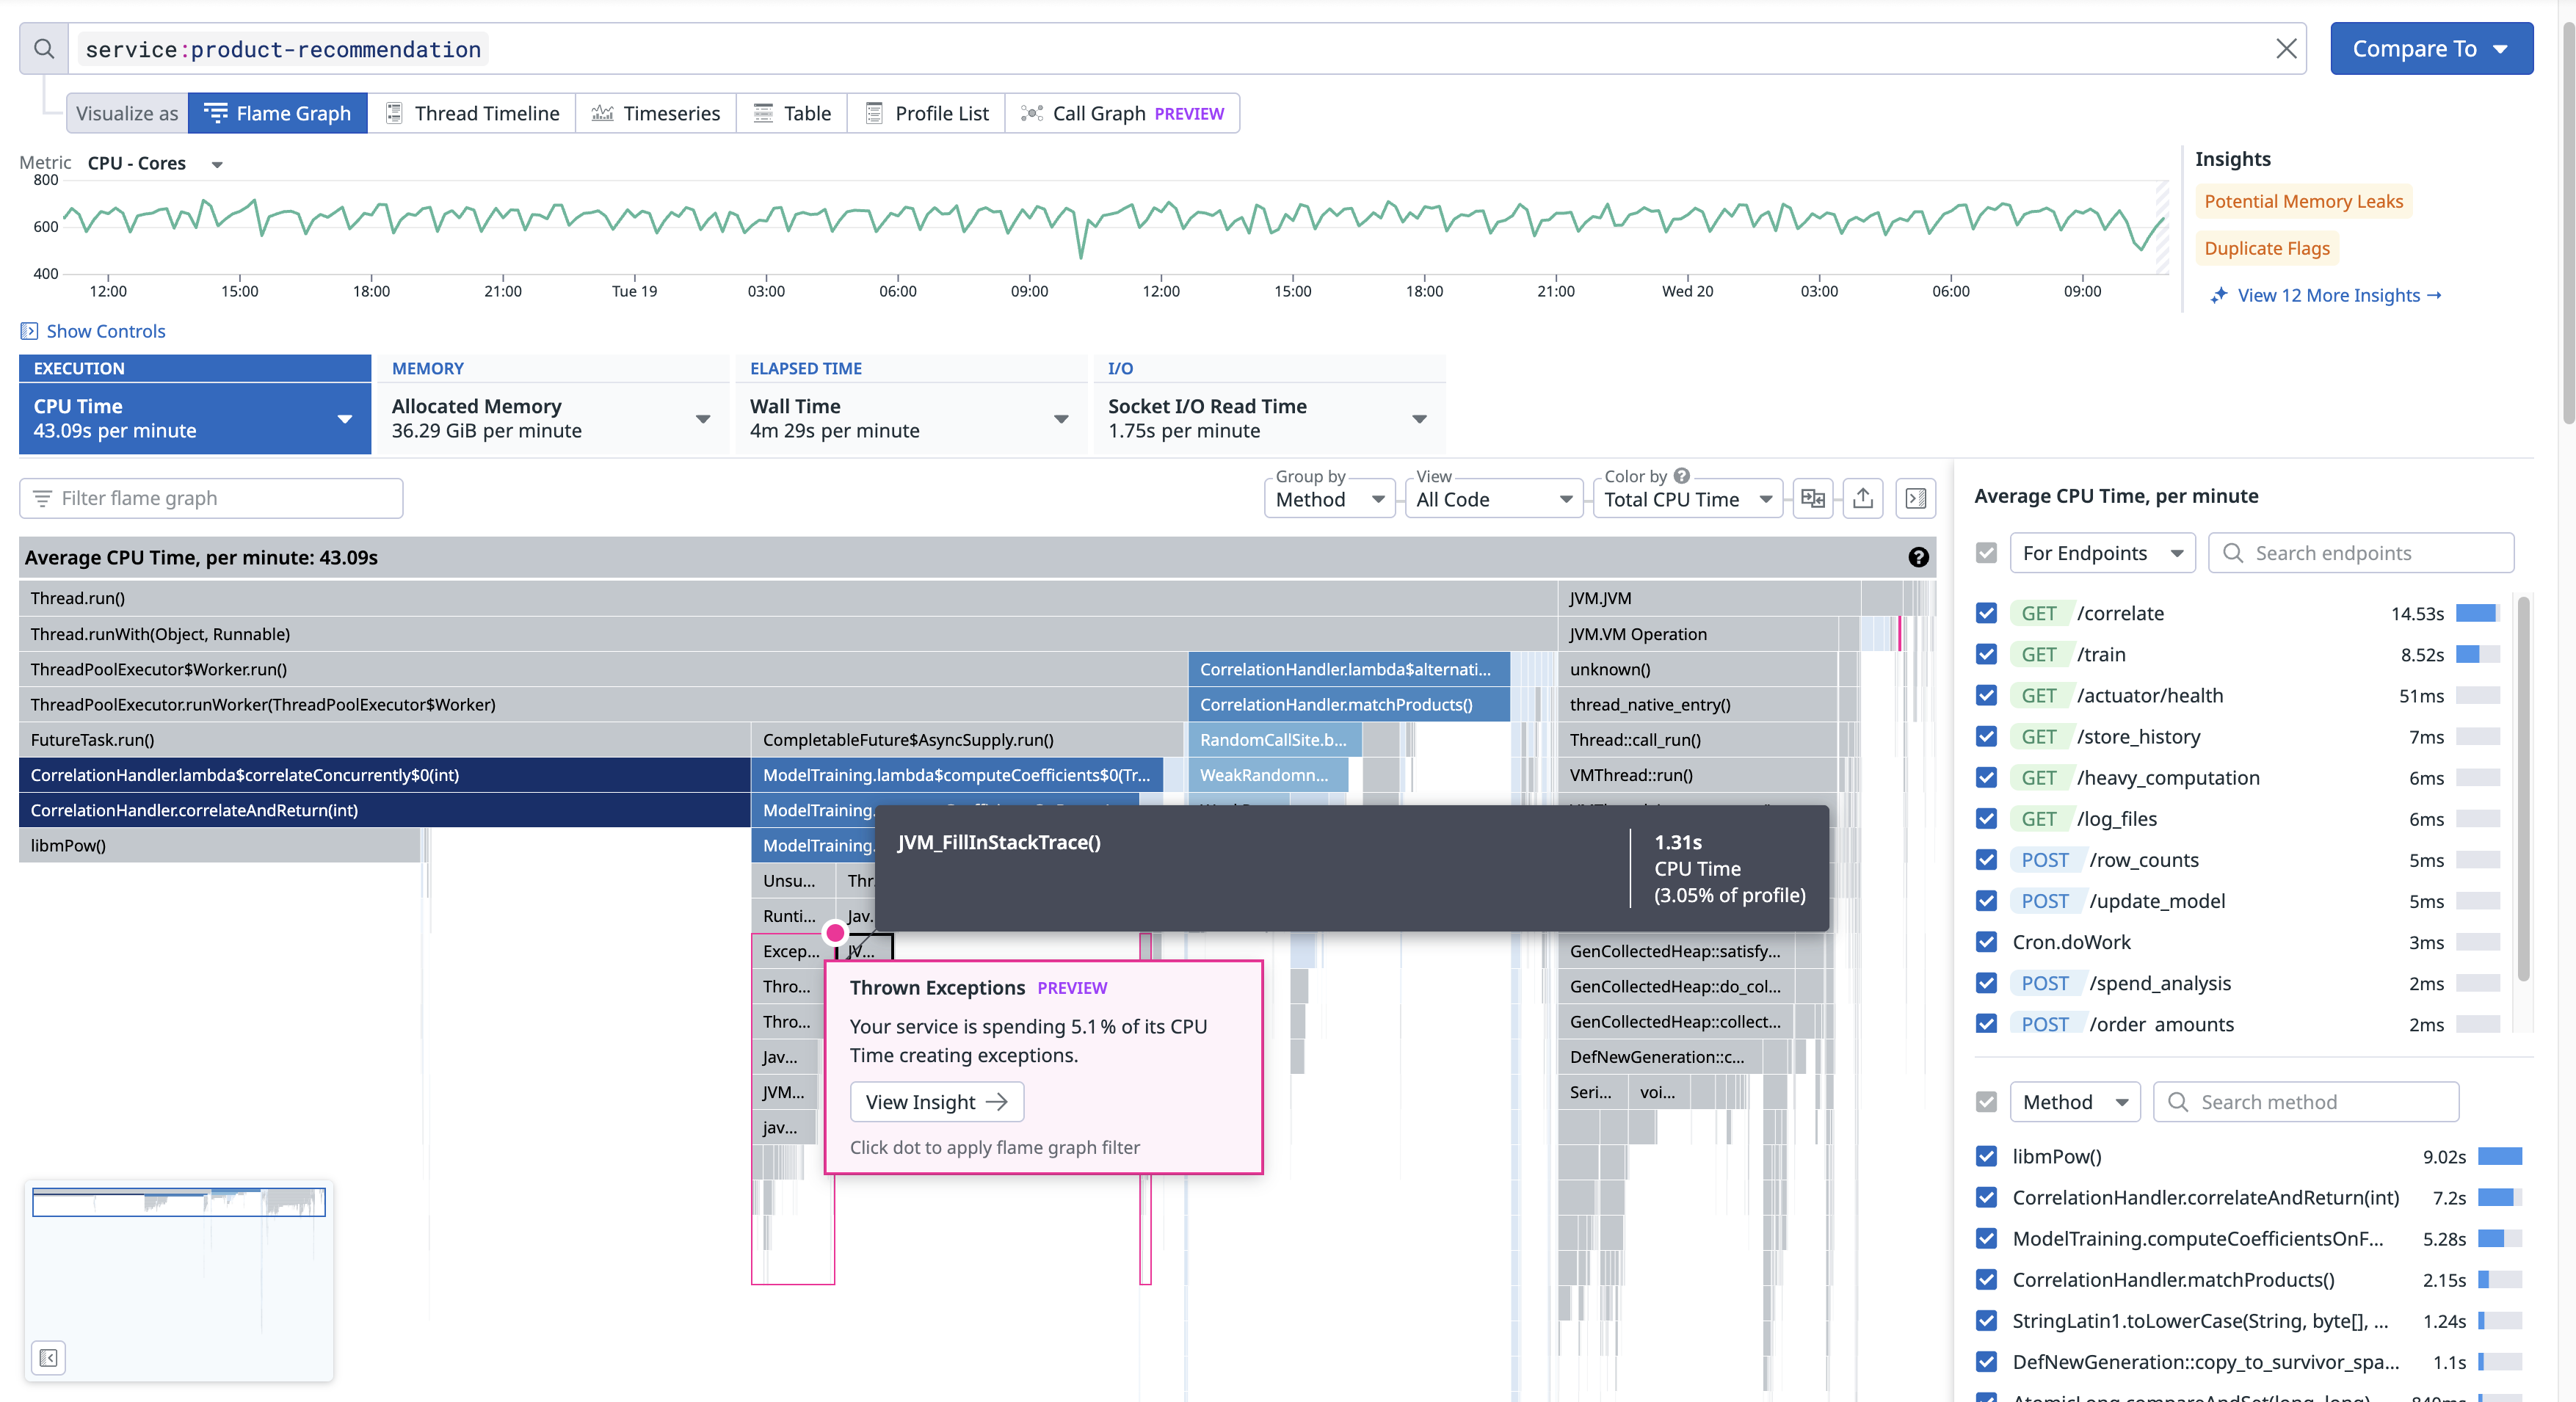The height and width of the screenshot is (1402, 2576).
Task: Click the sparkle icon beside View More Insights
Action: pos(2218,295)
